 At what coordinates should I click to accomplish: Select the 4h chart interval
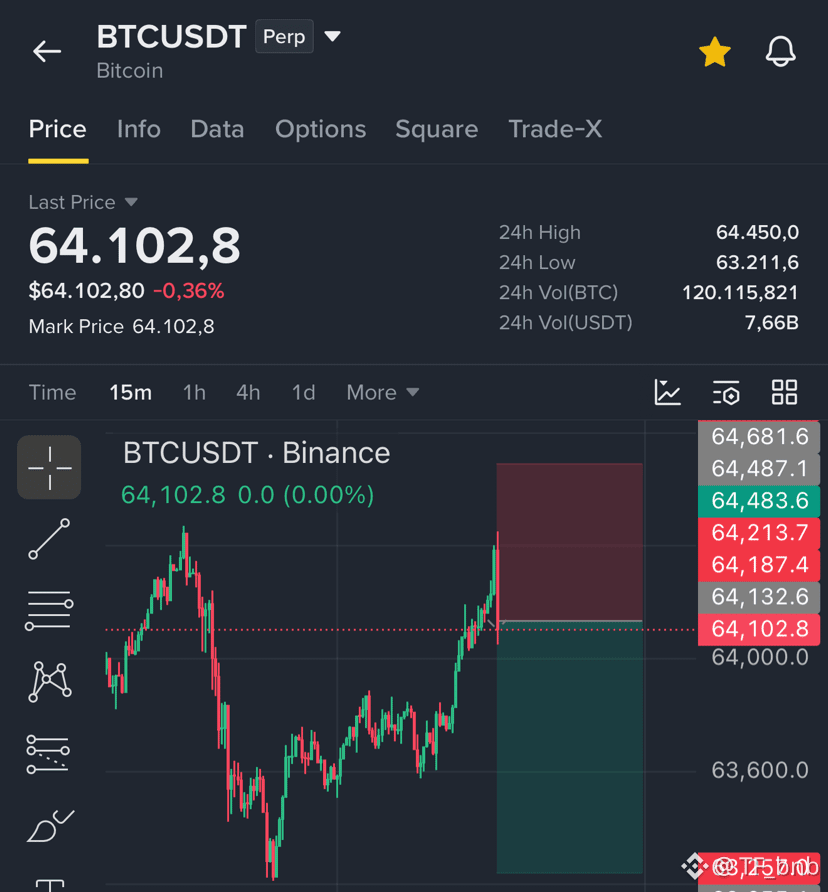(248, 393)
